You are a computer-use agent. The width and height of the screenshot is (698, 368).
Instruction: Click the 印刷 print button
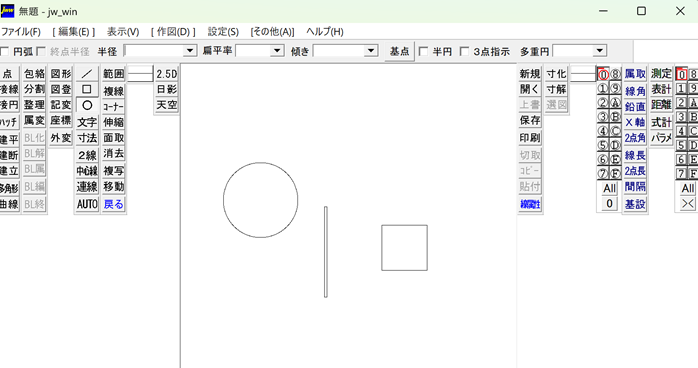pyautogui.click(x=530, y=138)
